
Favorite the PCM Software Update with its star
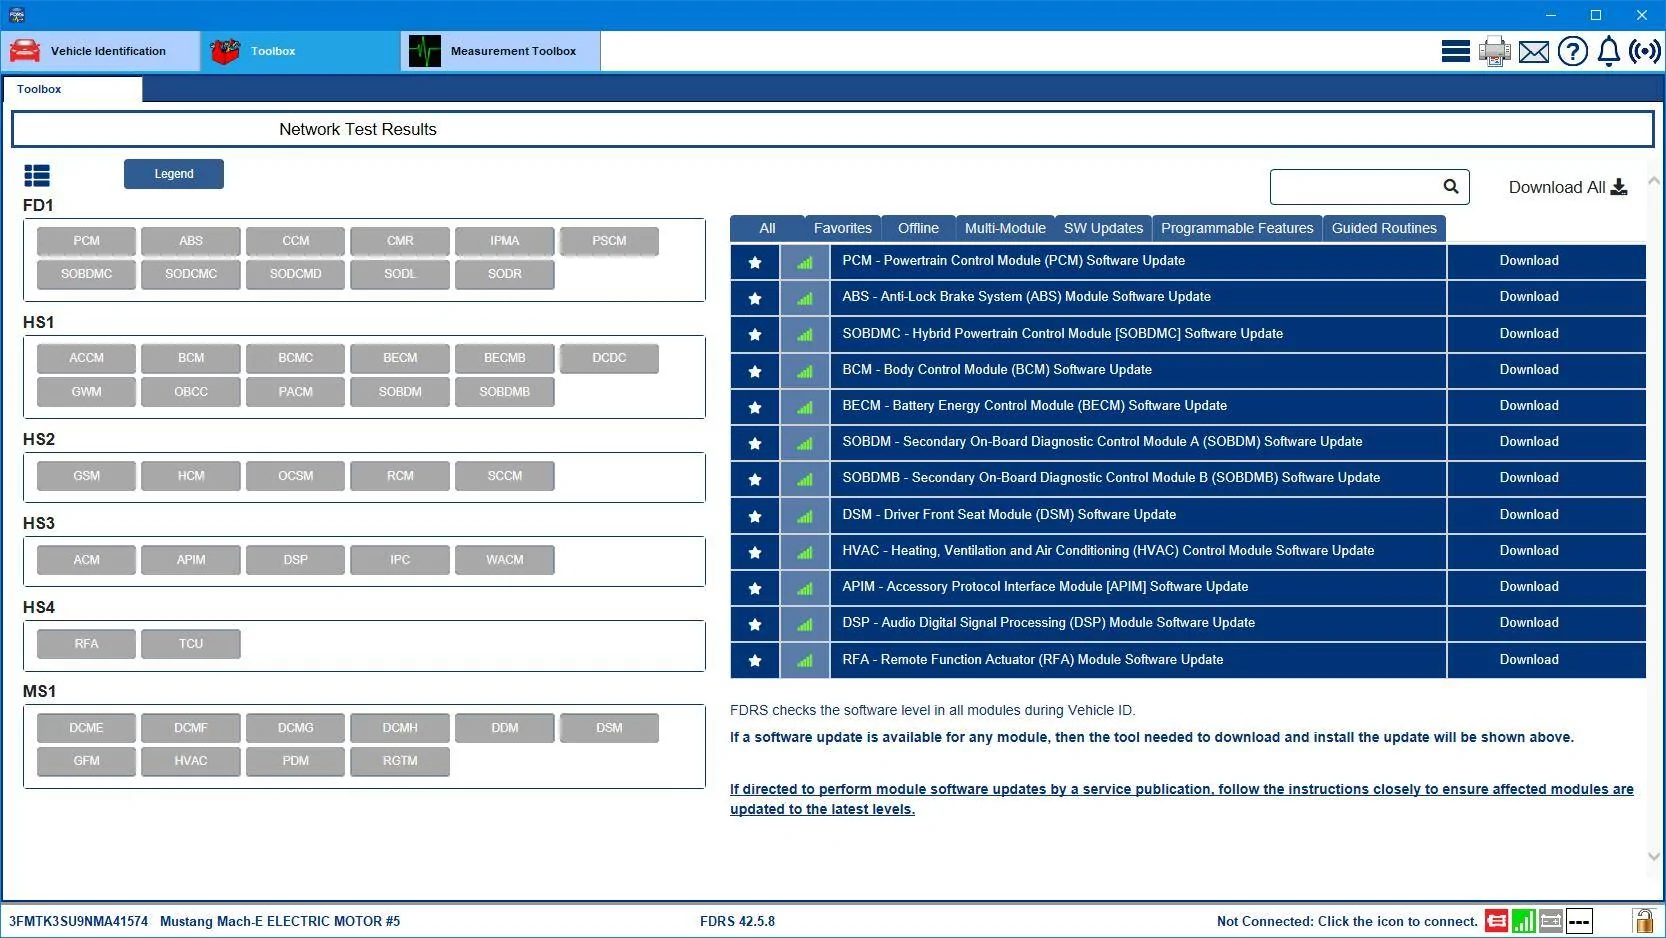755,262
